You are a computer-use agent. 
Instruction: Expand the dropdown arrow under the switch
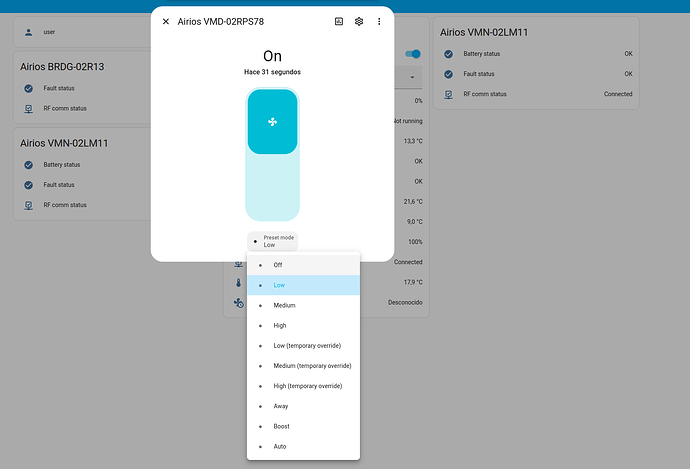click(412, 77)
